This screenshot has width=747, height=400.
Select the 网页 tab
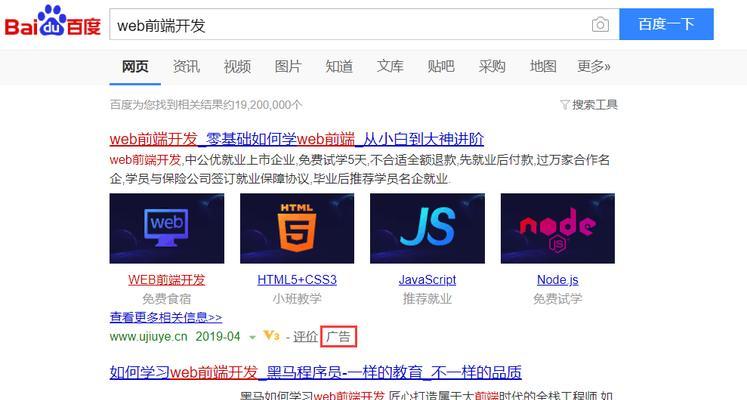(135, 66)
